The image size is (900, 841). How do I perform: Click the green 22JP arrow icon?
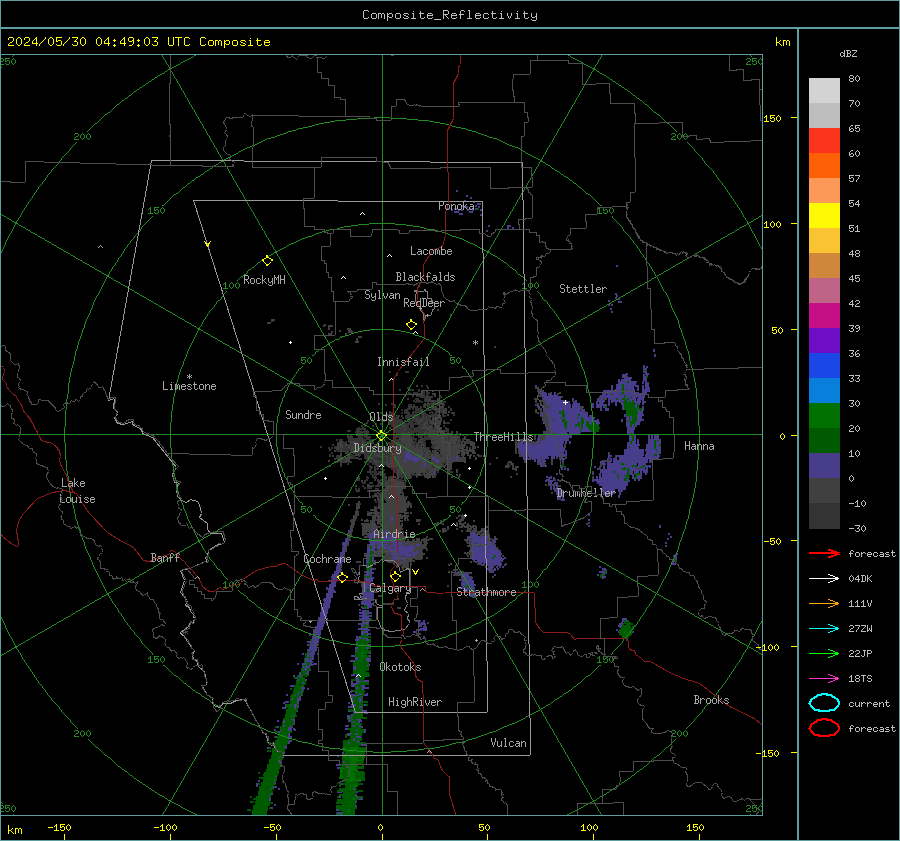coord(824,653)
